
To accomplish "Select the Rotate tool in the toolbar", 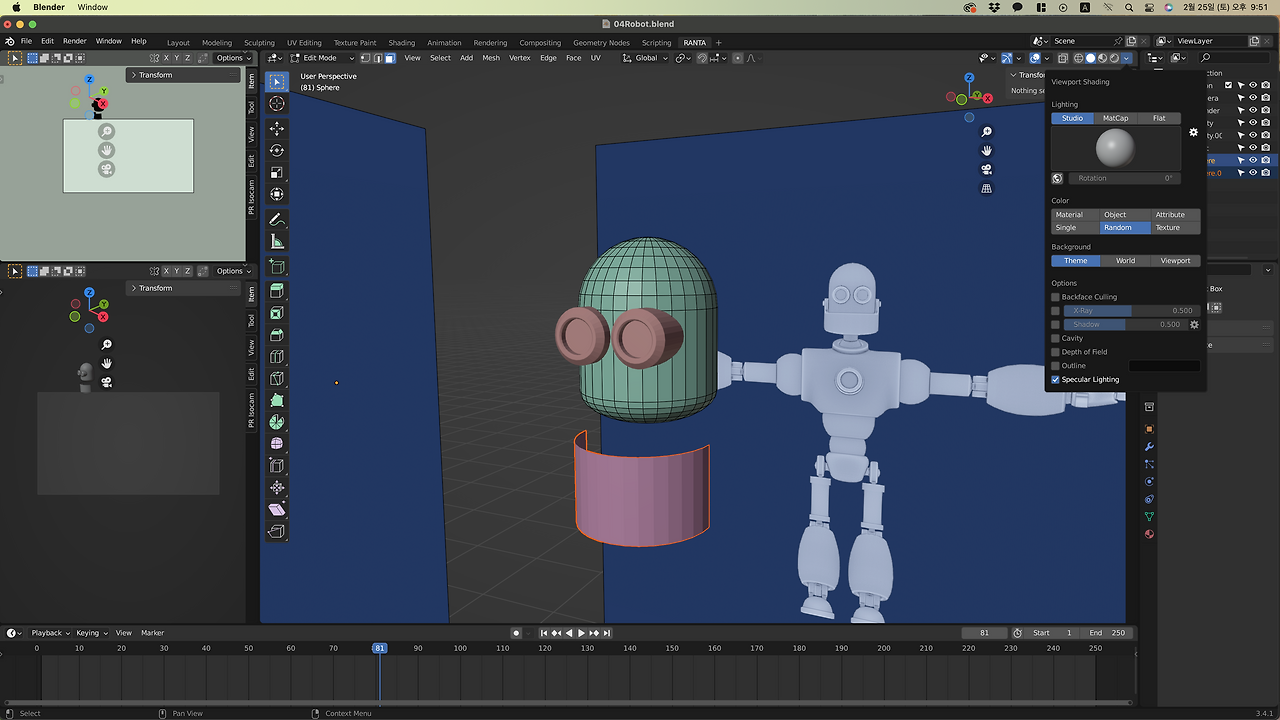I will 277,150.
